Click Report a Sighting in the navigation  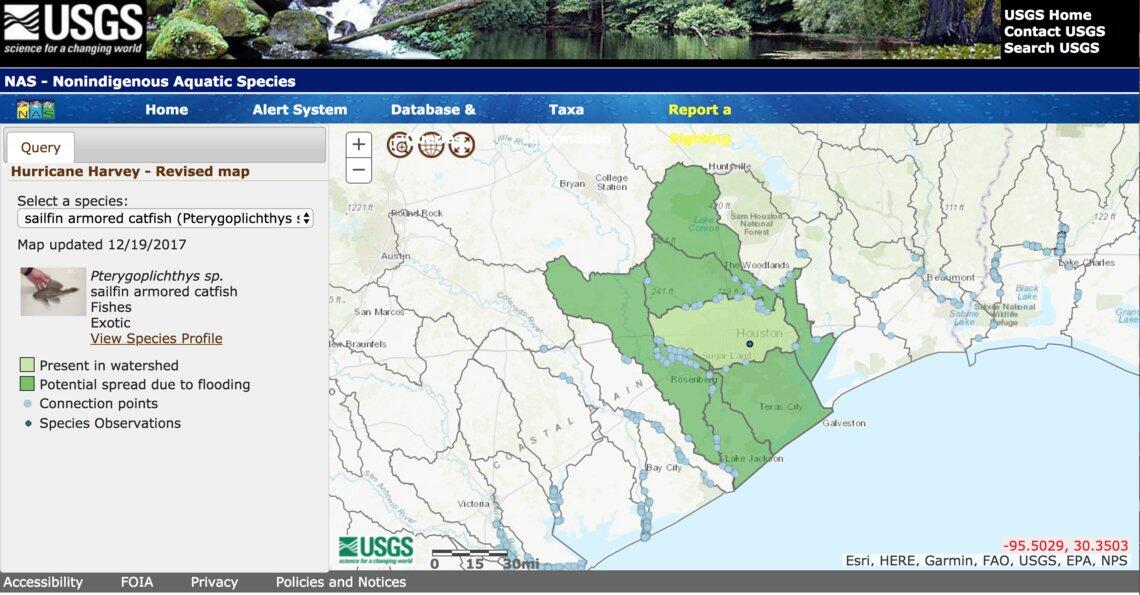point(699,109)
